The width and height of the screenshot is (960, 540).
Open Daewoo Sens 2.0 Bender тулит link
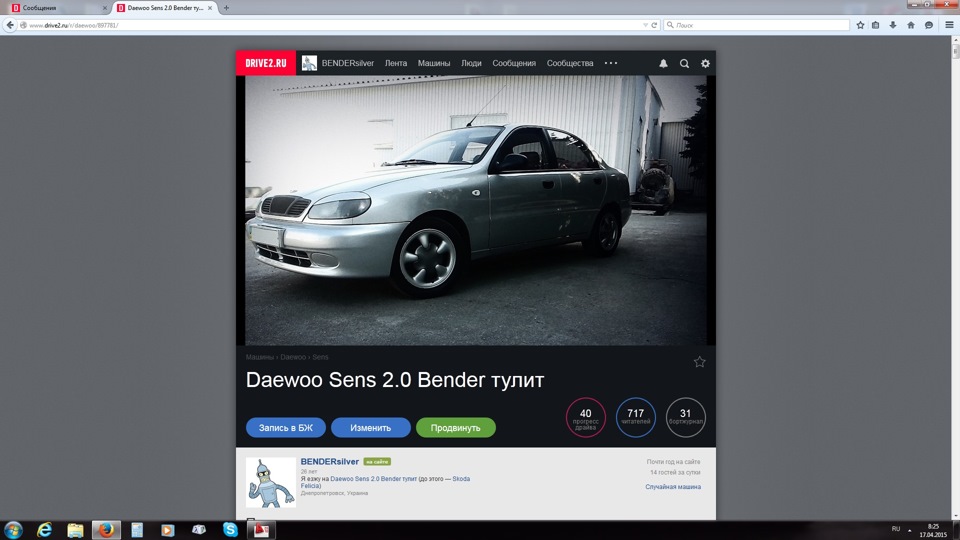(373, 479)
